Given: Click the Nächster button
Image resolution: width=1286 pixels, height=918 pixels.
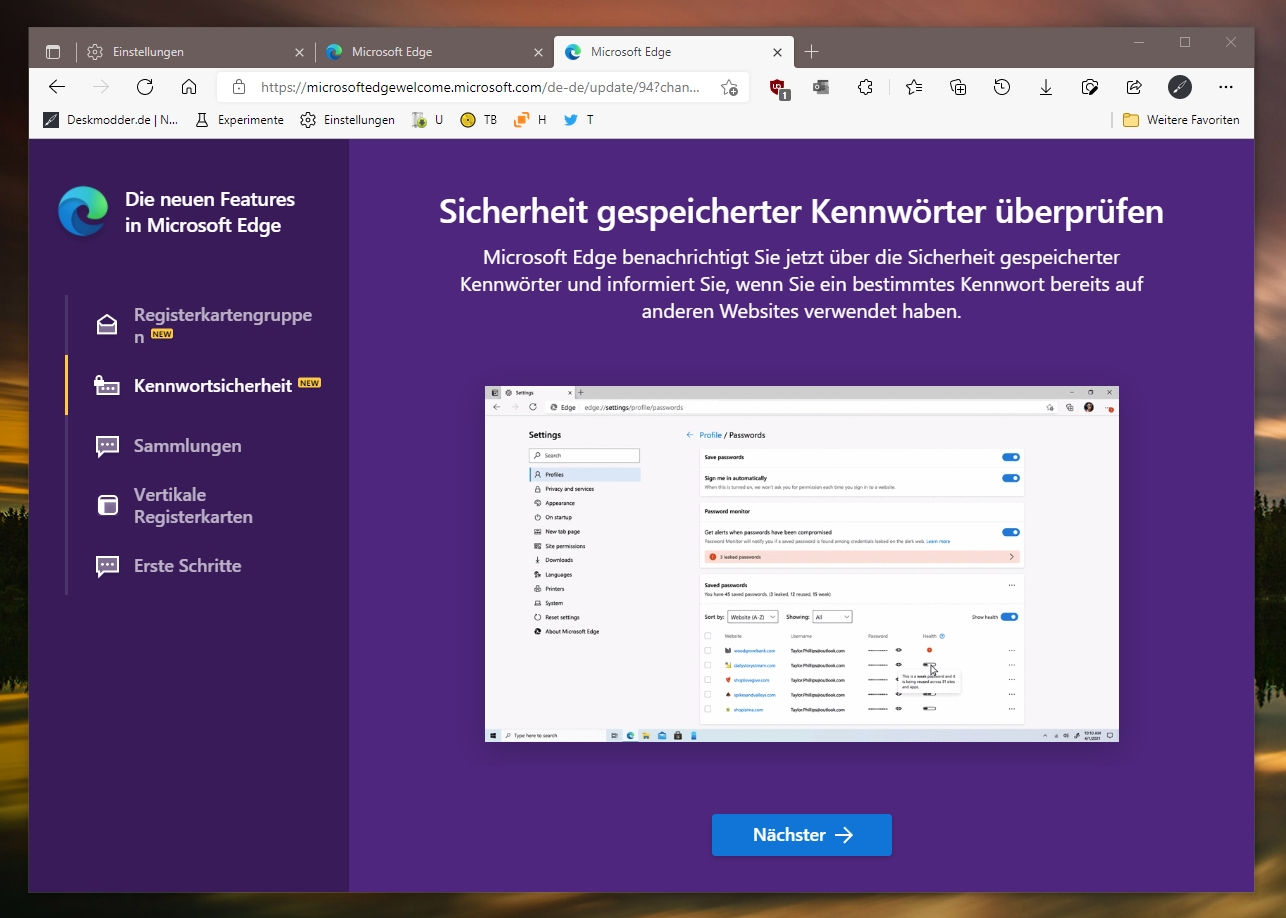Looking at the screenshot, I should 802,835.
